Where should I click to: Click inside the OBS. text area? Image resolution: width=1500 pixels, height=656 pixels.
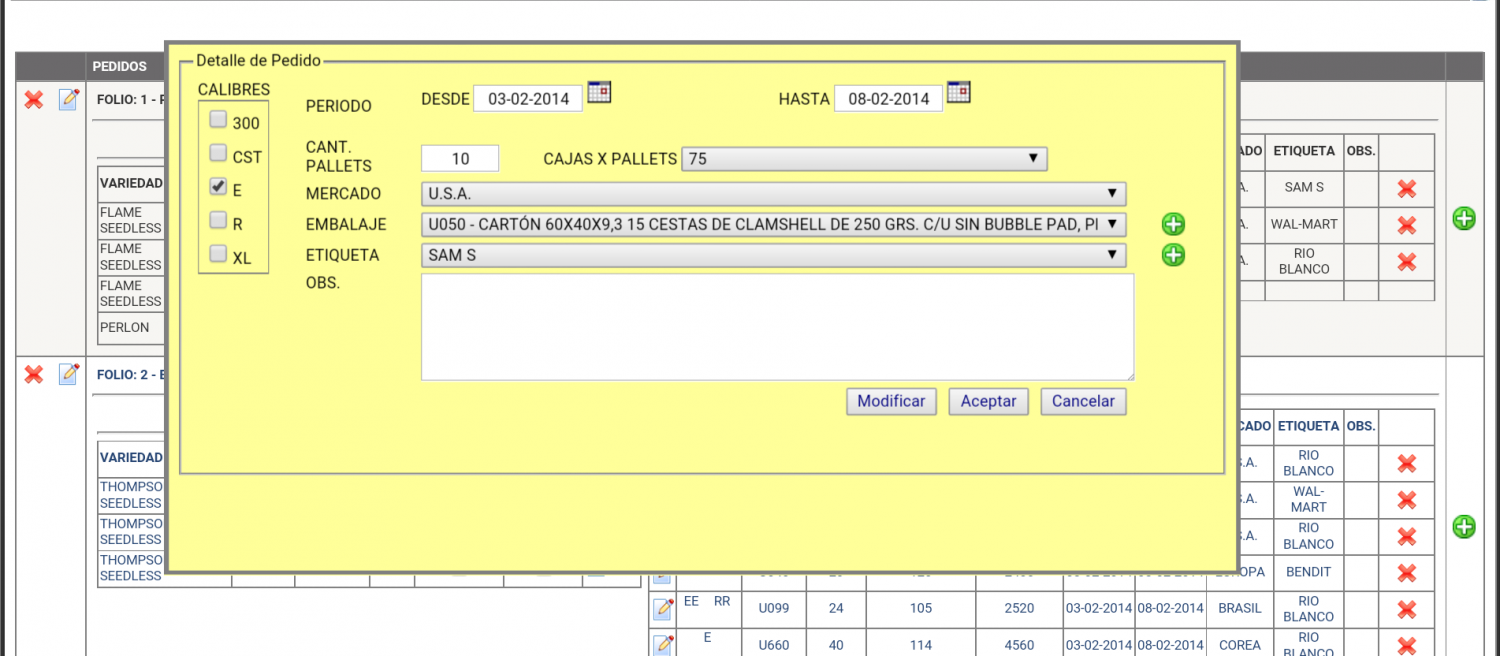(777, 326)
